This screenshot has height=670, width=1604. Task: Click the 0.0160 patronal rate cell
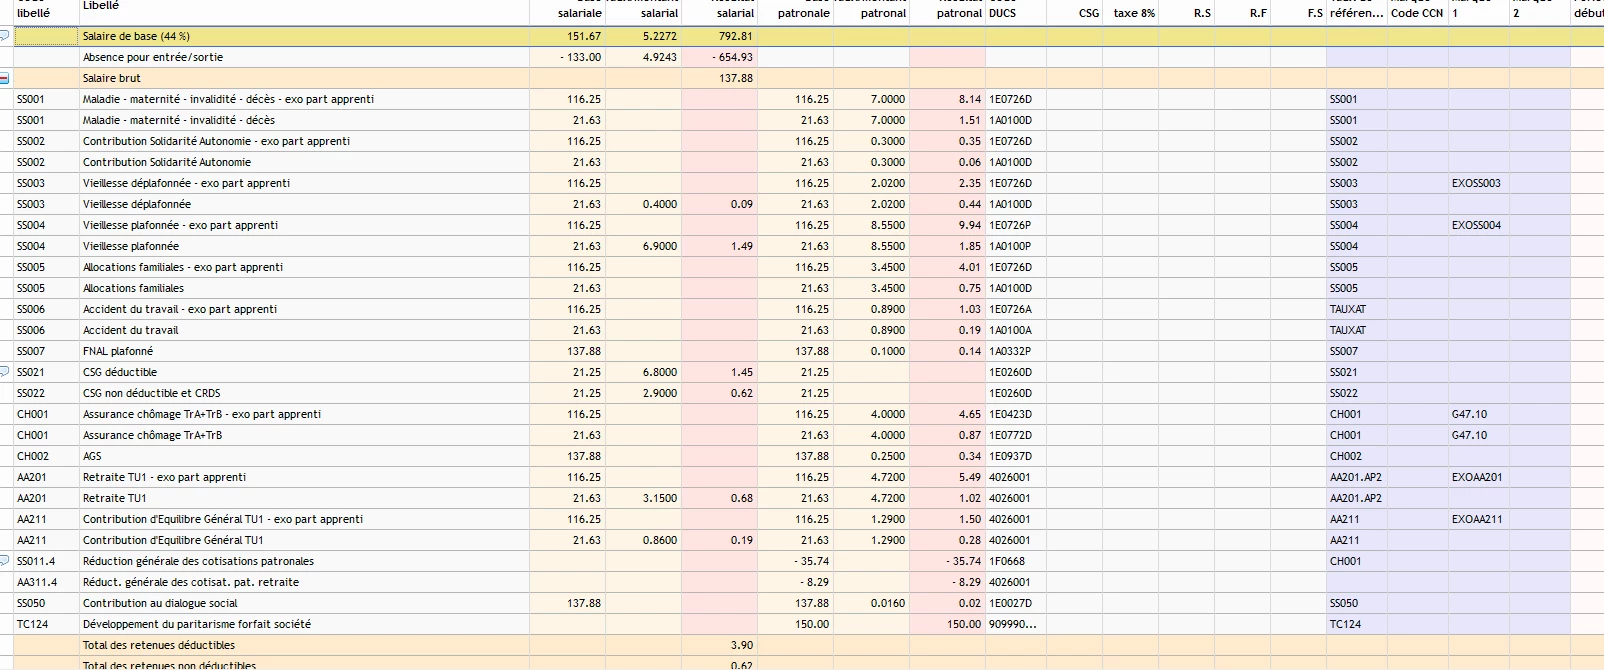coord(872,603)
